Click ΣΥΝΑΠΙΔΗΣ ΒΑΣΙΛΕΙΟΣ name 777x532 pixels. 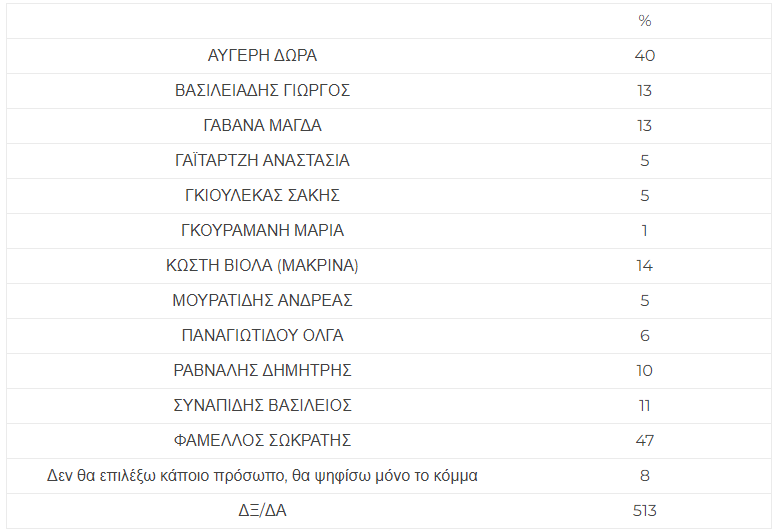[262, 406]
